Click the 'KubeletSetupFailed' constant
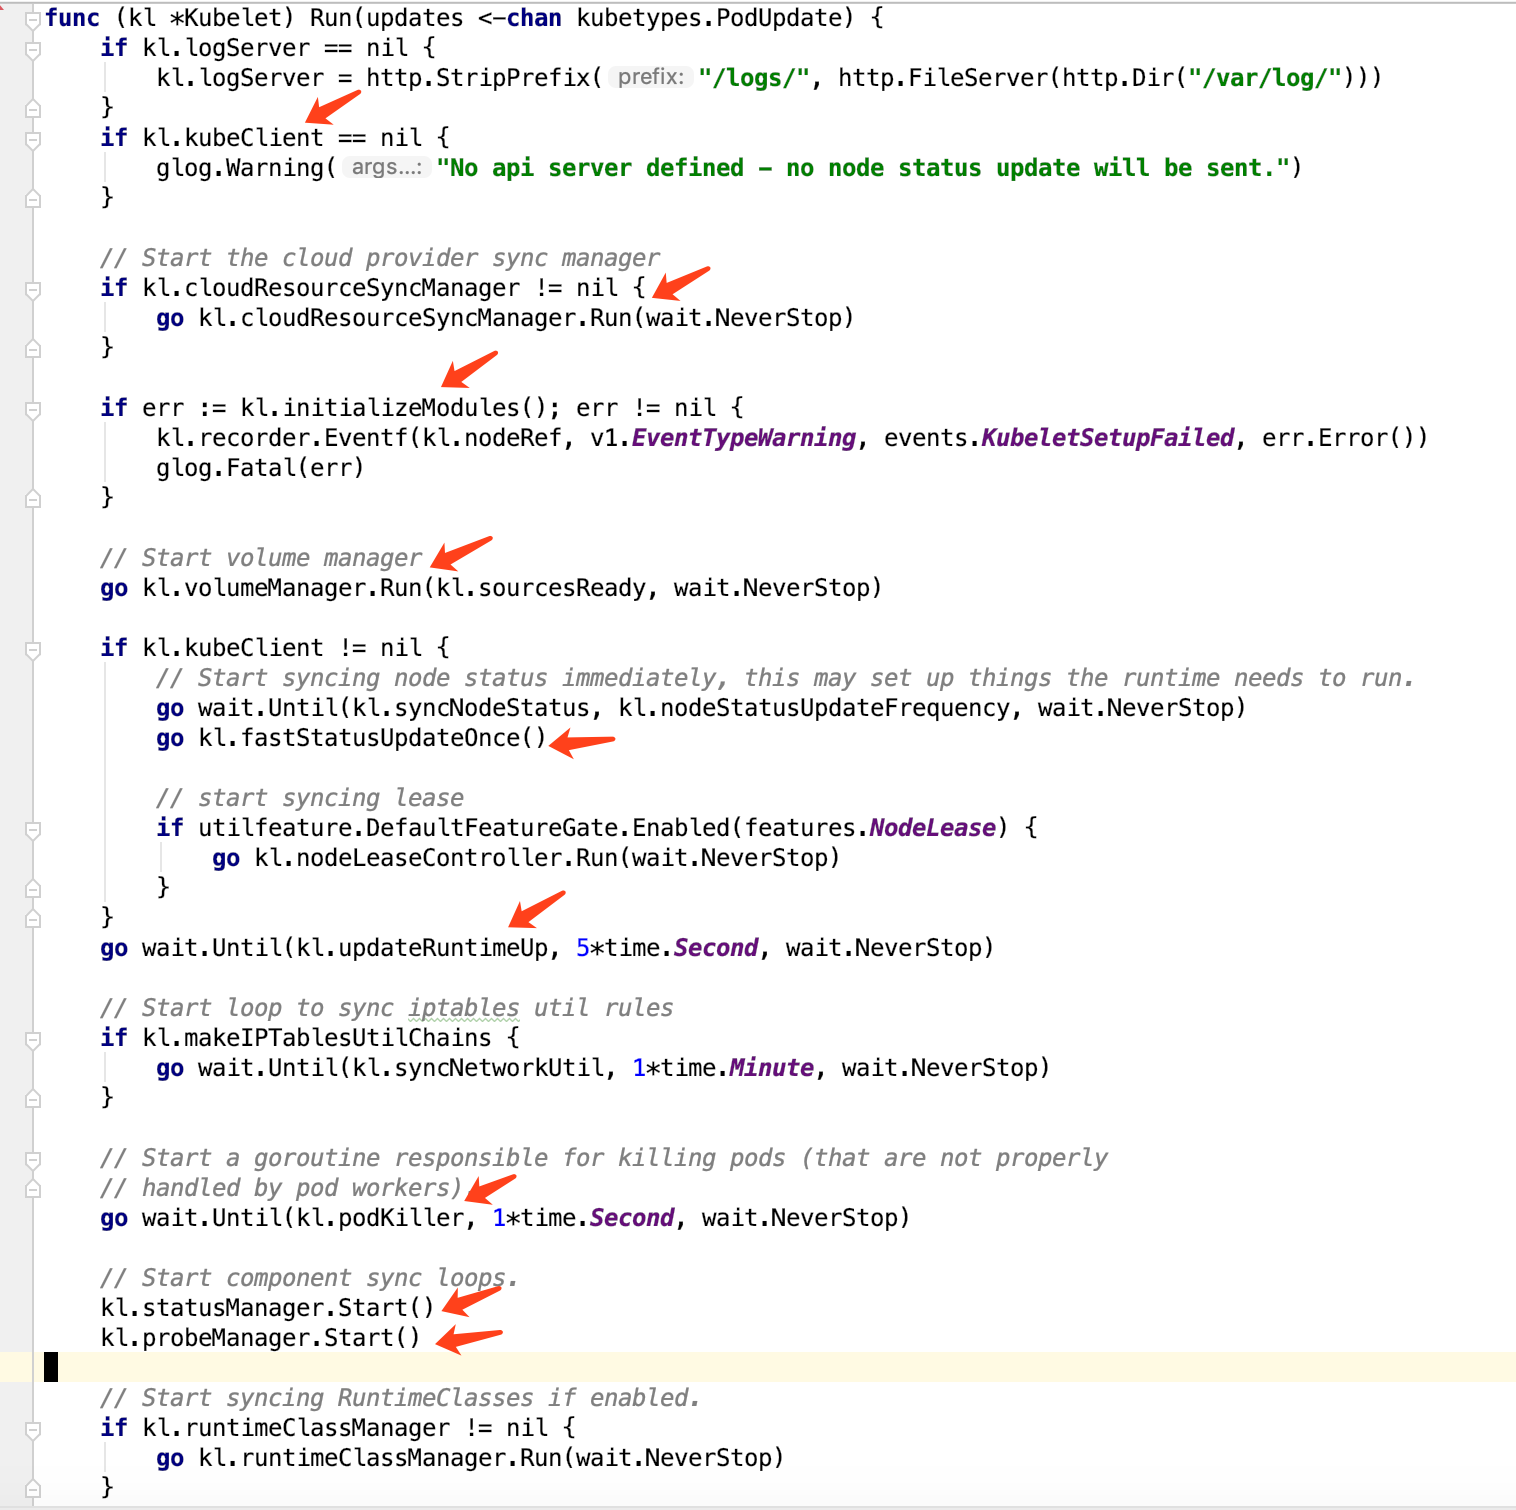The height and width of the screenshot is (1510, 1516). [1108, 438]
